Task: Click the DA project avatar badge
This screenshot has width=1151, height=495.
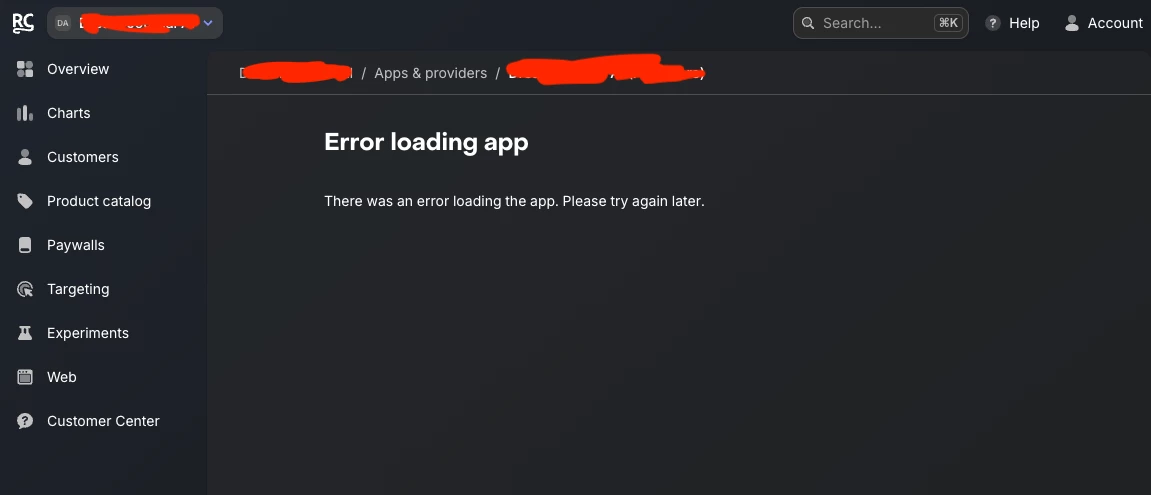Action: pos(63,24)
